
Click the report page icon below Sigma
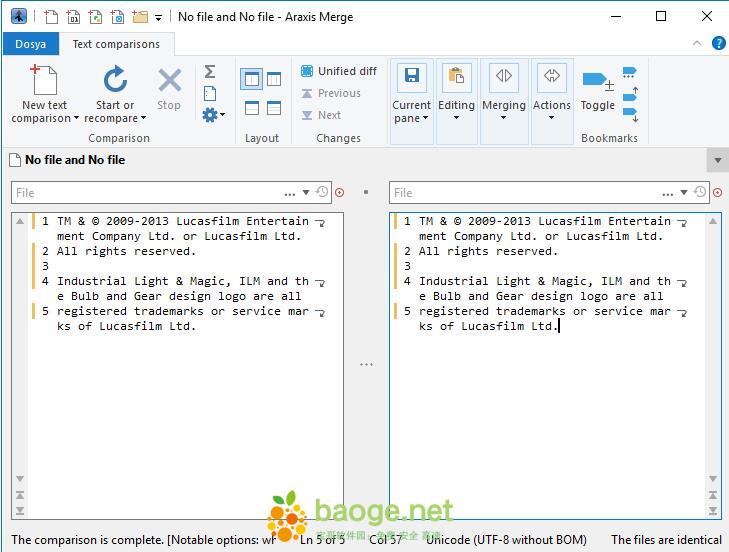[x=210, y=93]
